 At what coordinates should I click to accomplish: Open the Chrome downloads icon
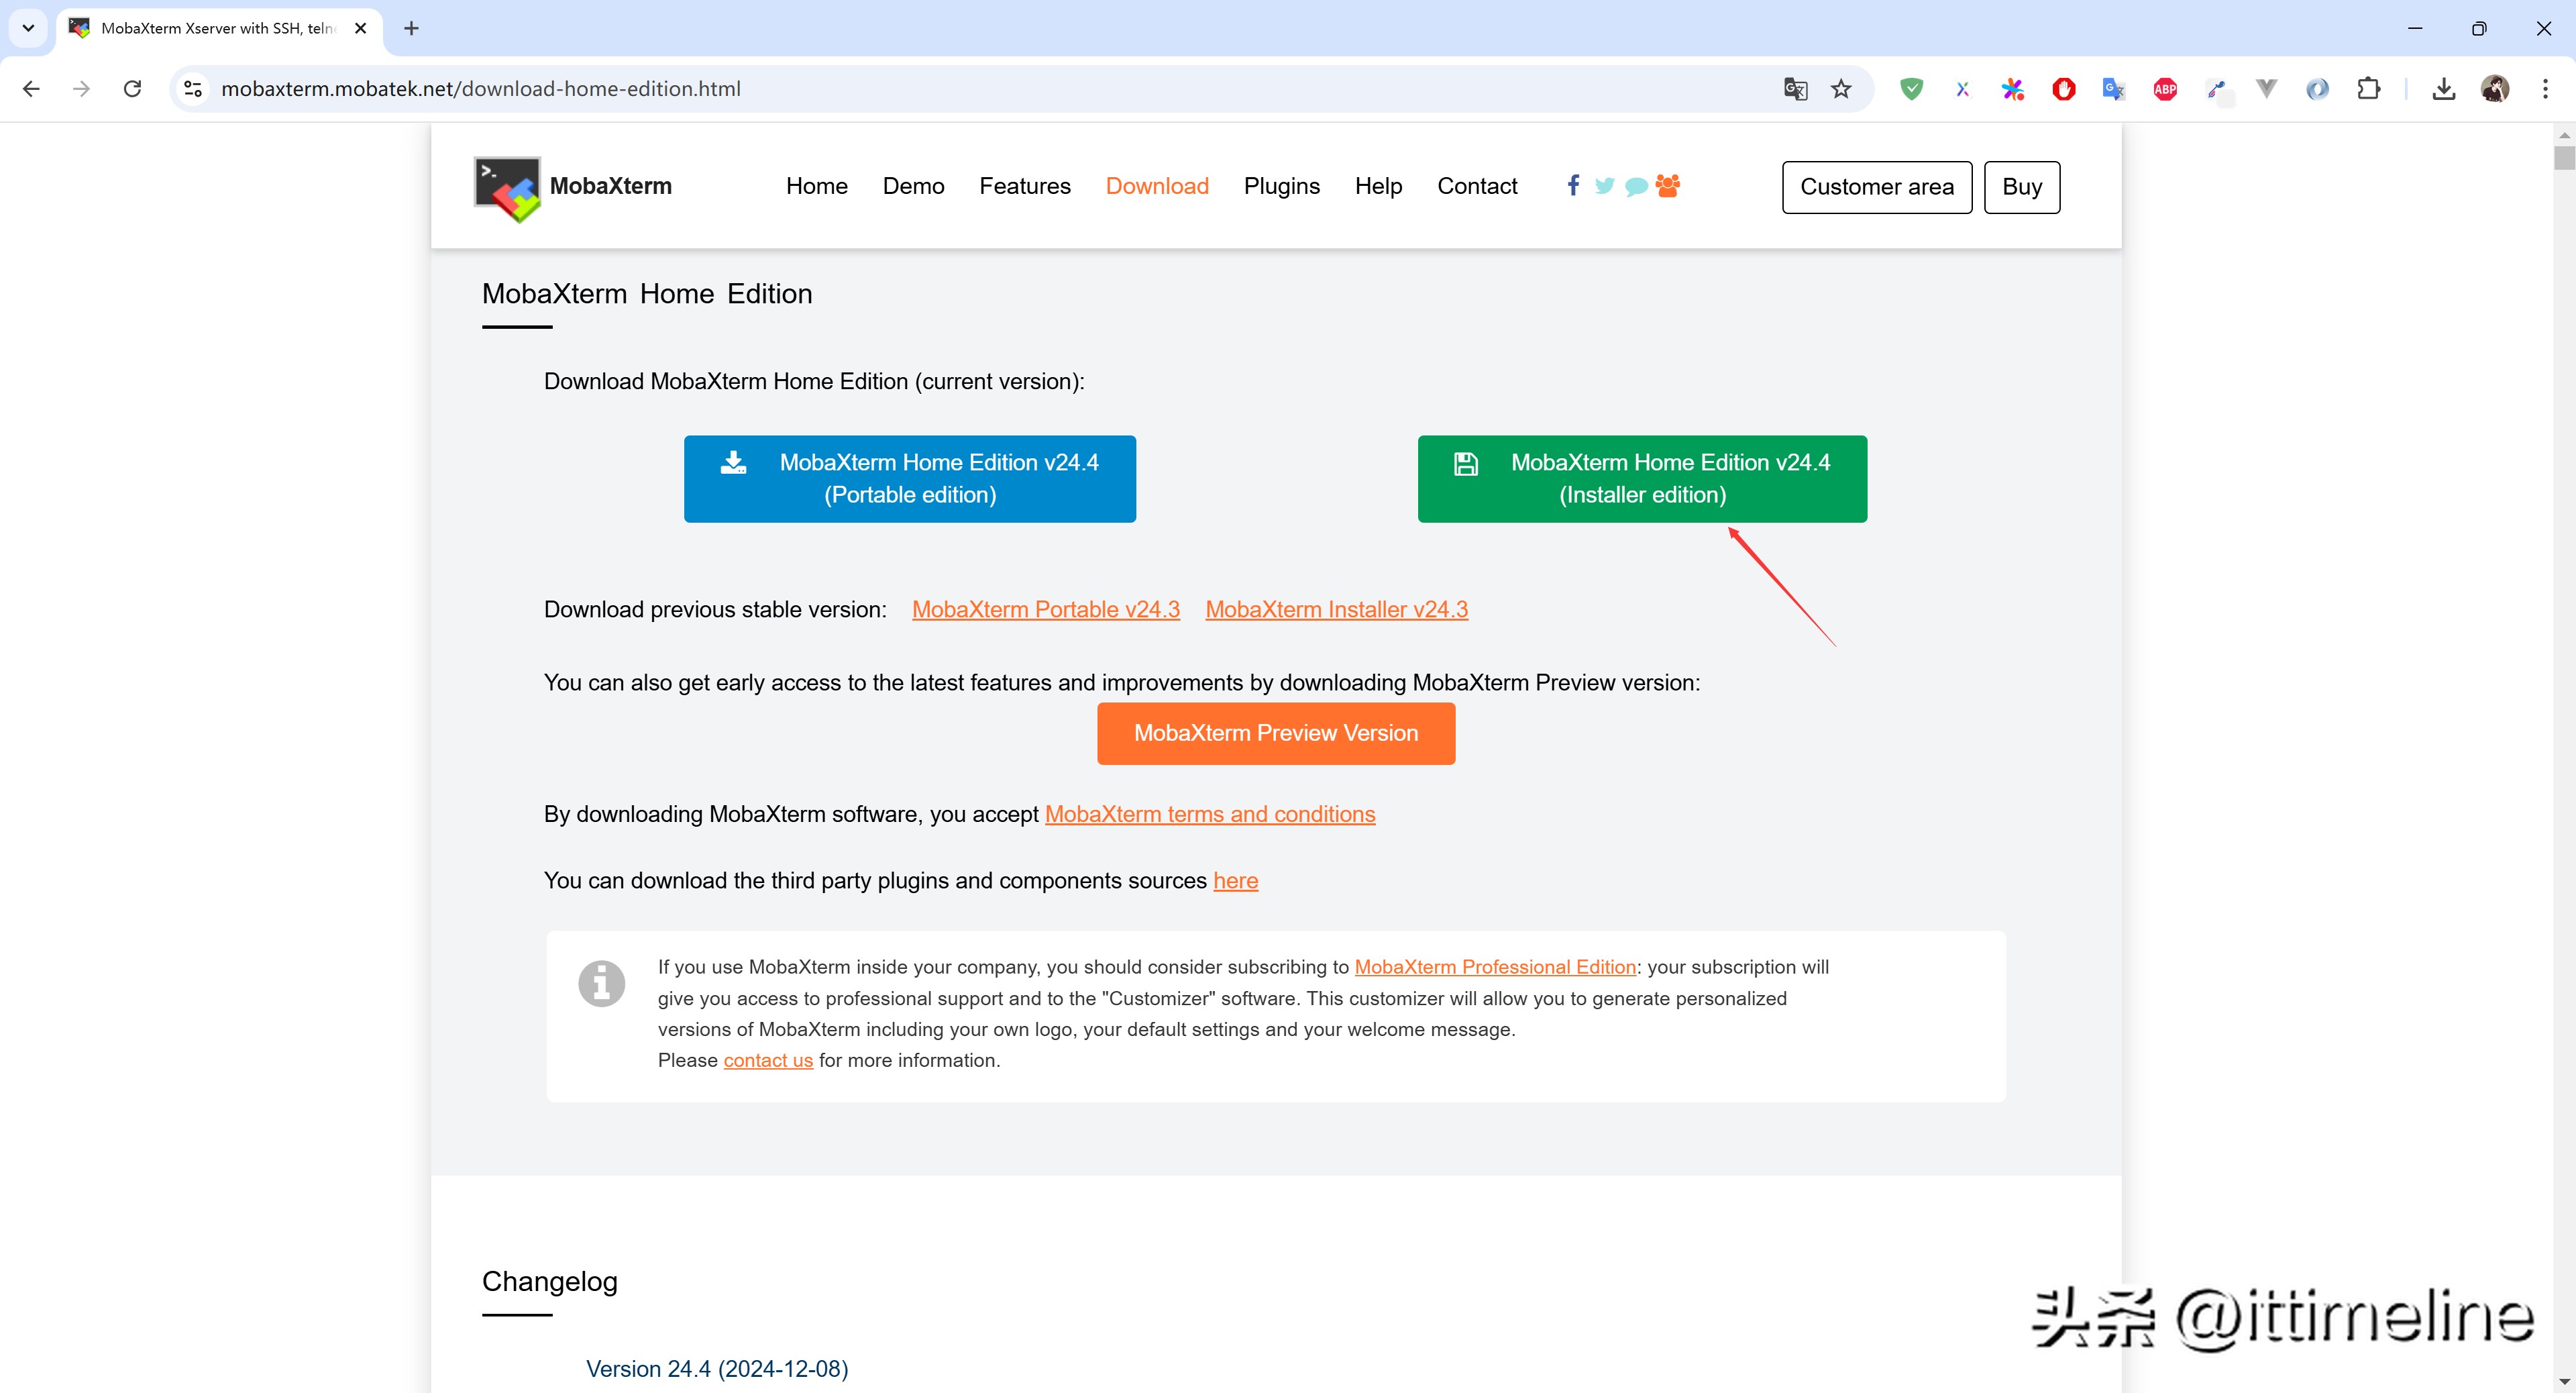(2444, 89)
